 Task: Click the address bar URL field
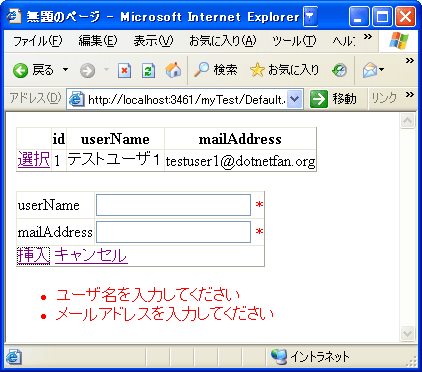[x=186, y=99]
